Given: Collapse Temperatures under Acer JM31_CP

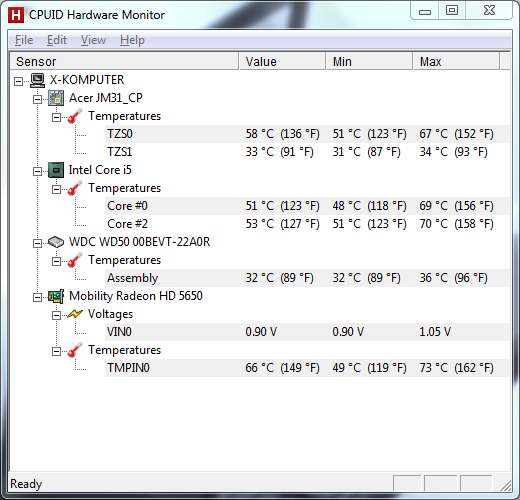Looking at the screenshot, I should coord(56,117).
